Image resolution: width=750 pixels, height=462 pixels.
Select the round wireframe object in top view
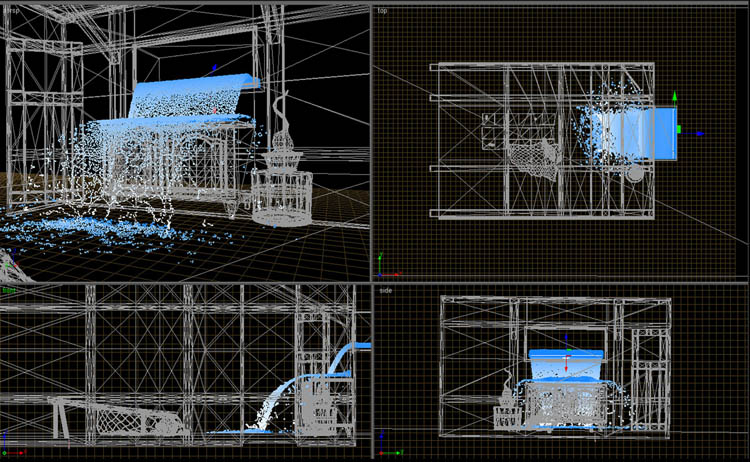point(634,174)
